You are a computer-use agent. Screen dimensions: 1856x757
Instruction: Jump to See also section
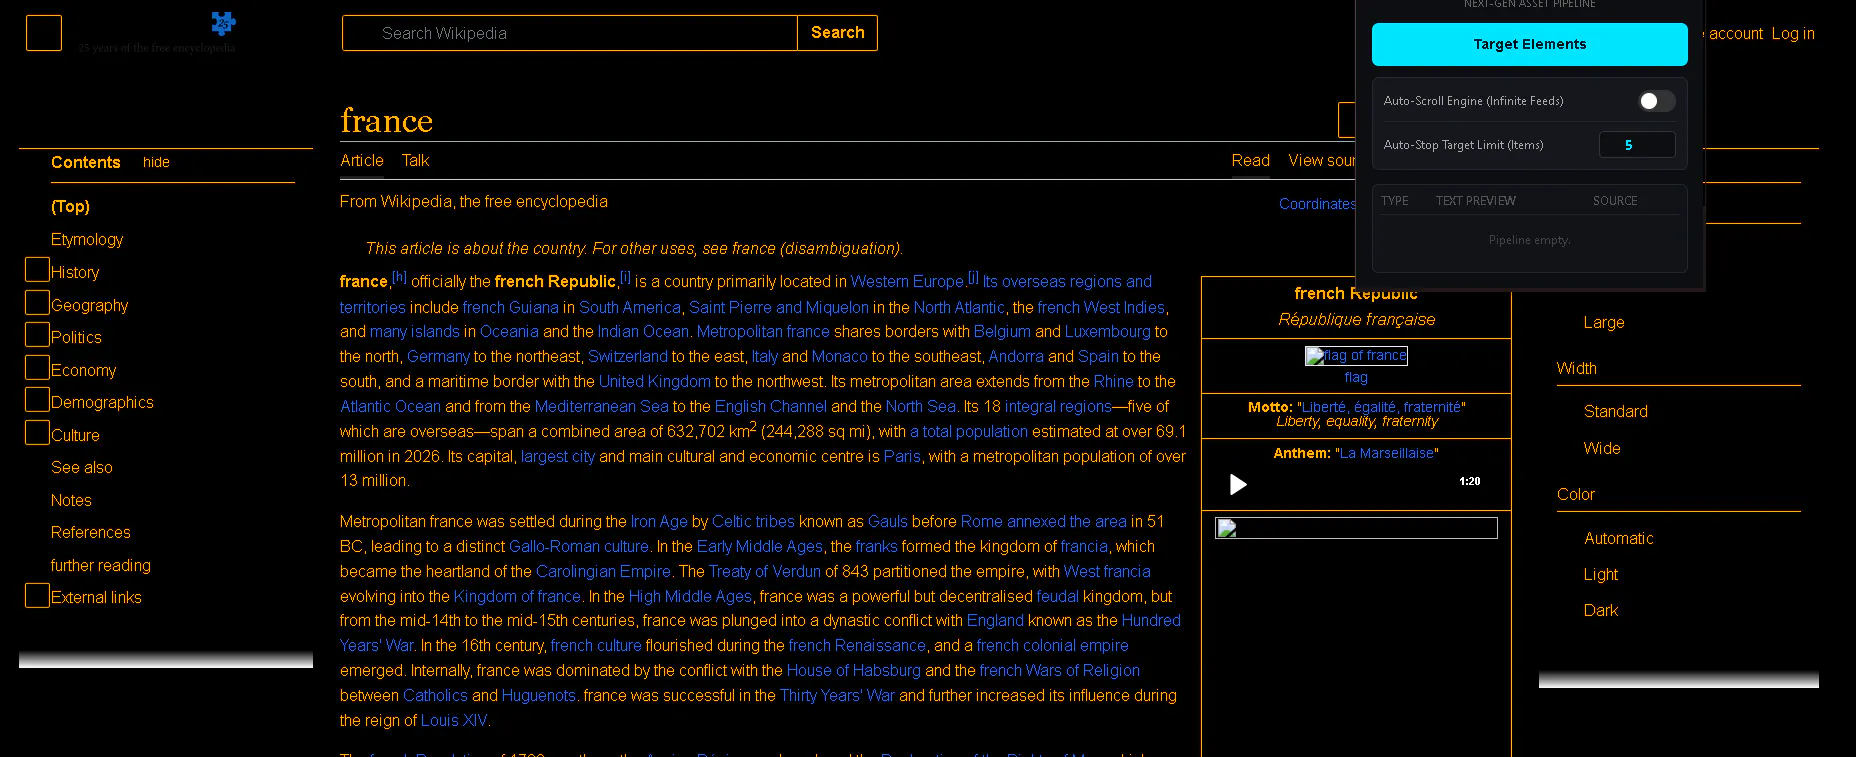coord(82,467)
